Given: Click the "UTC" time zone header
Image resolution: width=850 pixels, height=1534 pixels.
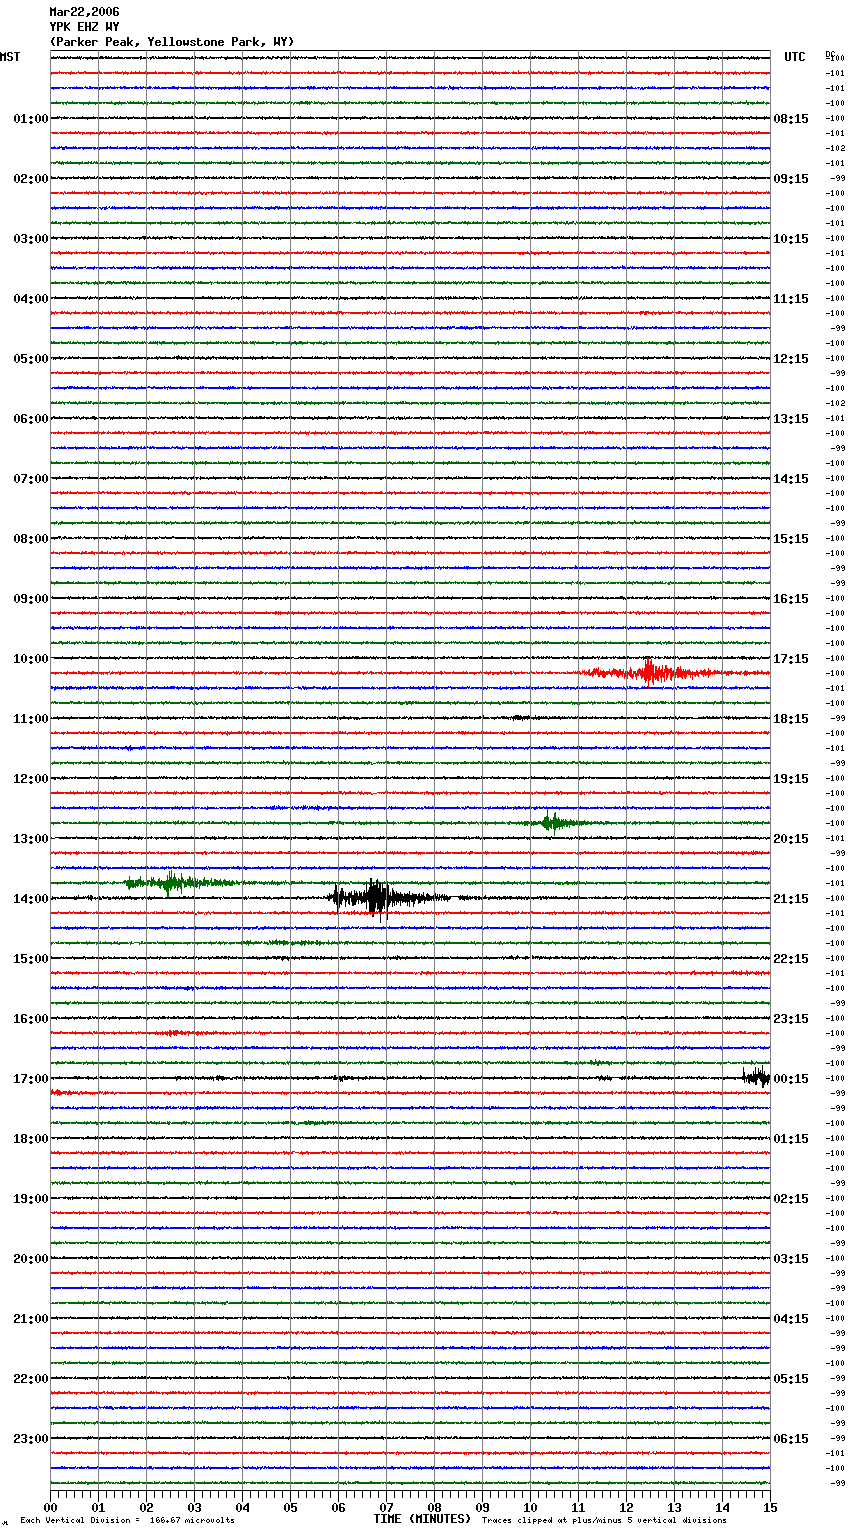Looking at the screenshot, I should point(795,57).
